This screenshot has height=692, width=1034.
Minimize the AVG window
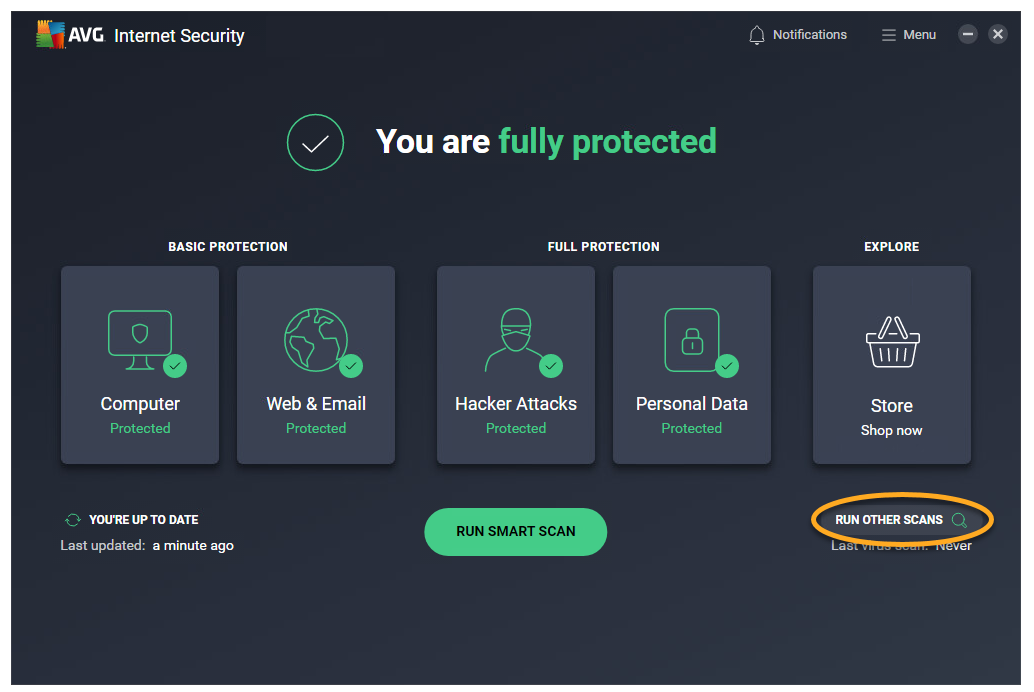point(967,34)
